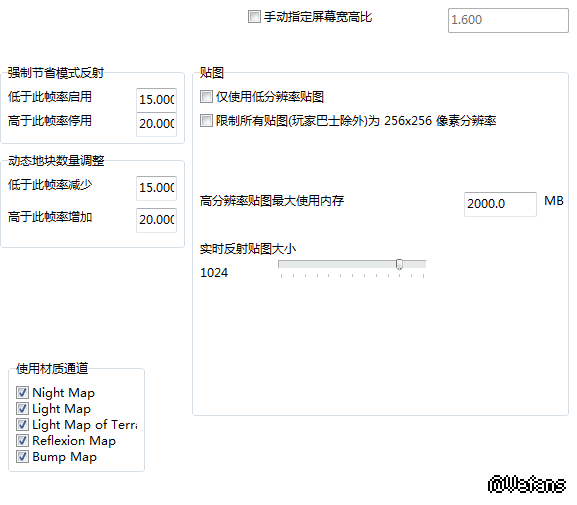Uncheck the Light Map checkbox
577x505 pixels.
tap(22, 409)
